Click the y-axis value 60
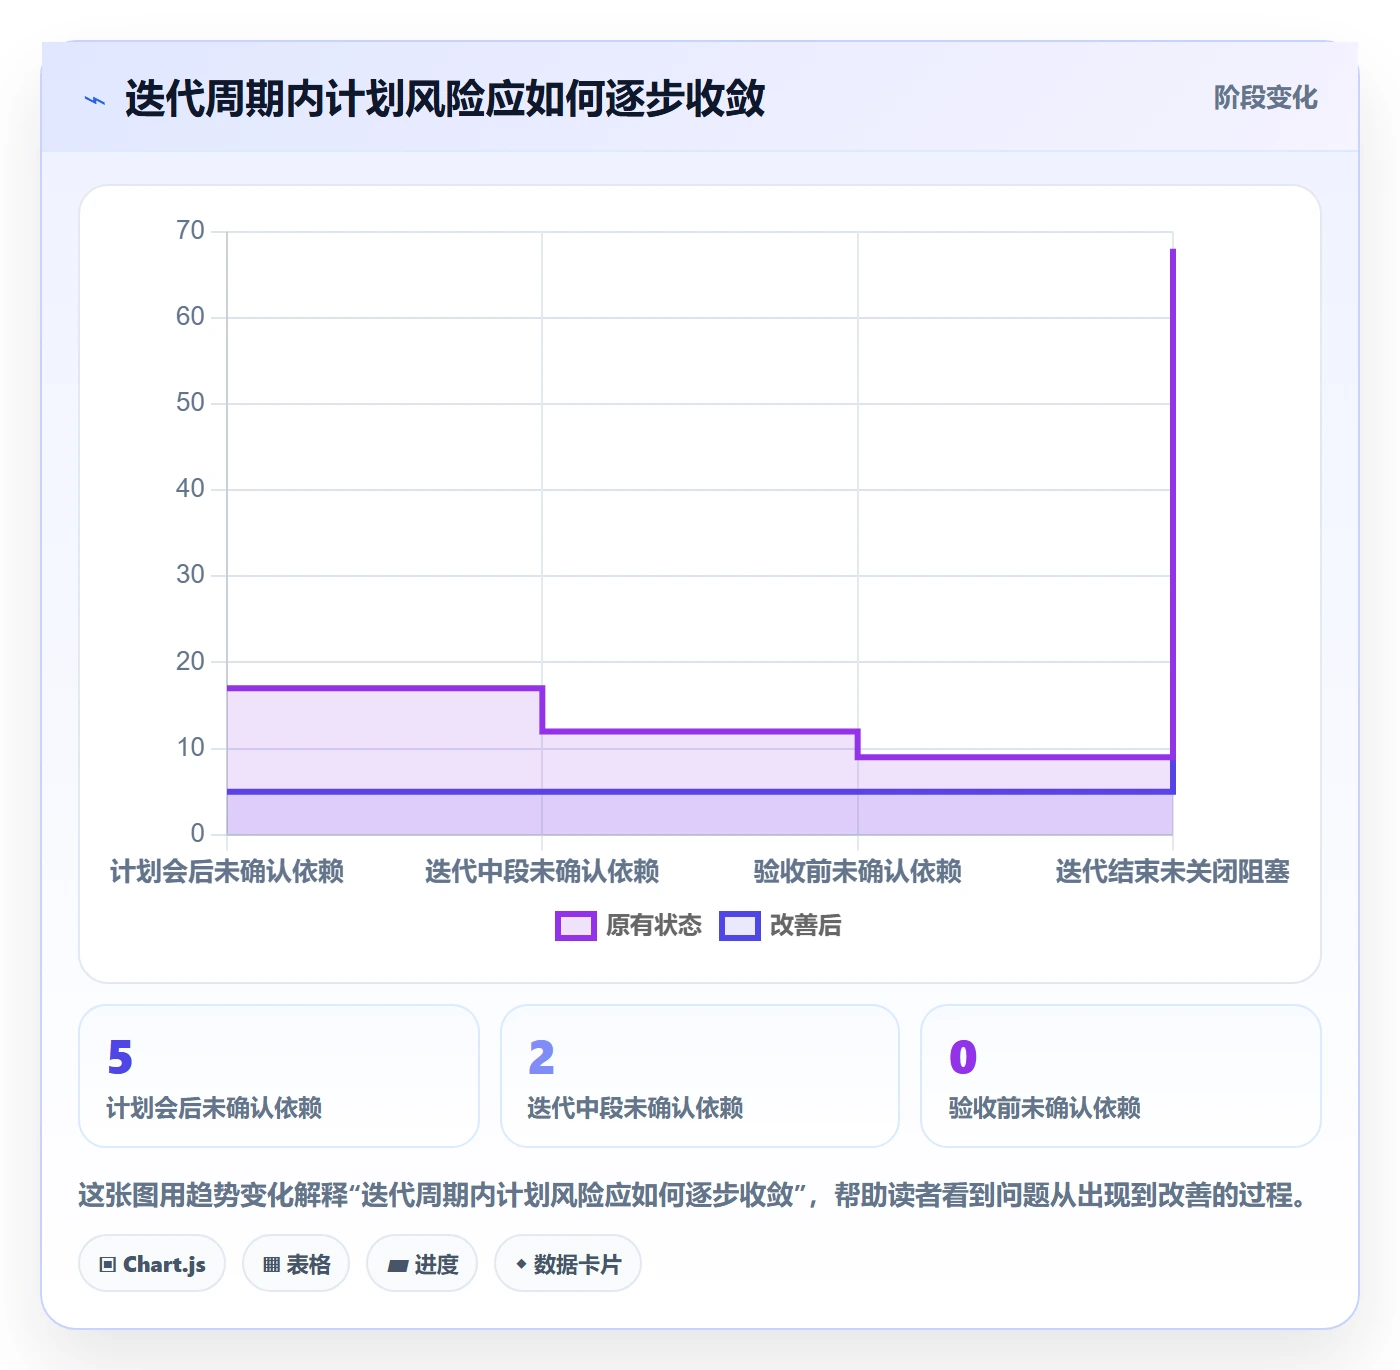Viewport: 1400px width, 1370px height. pyautogui.click(x=190, y=317)
